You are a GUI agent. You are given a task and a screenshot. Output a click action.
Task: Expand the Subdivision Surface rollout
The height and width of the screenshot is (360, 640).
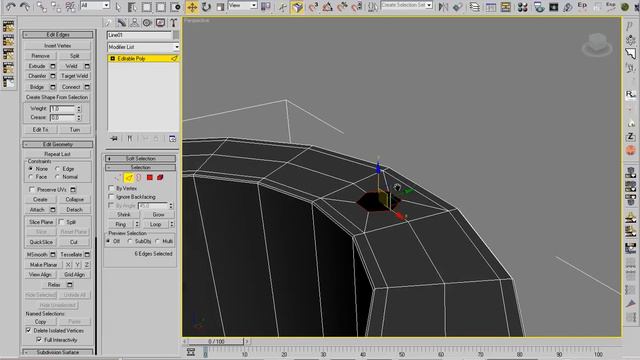pyautogui.click(x=58, y=352)
